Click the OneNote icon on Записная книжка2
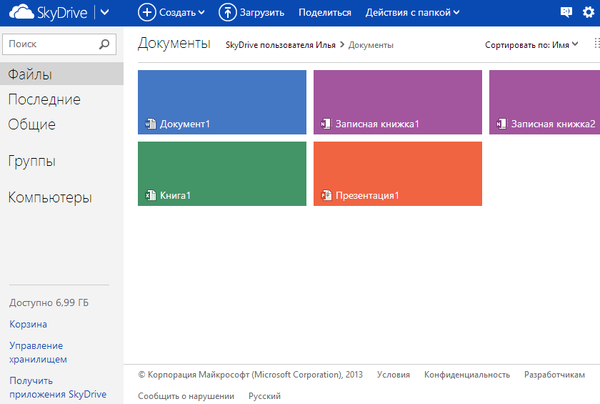The width and height of the screenshot is (600, 404). (501, 124)
